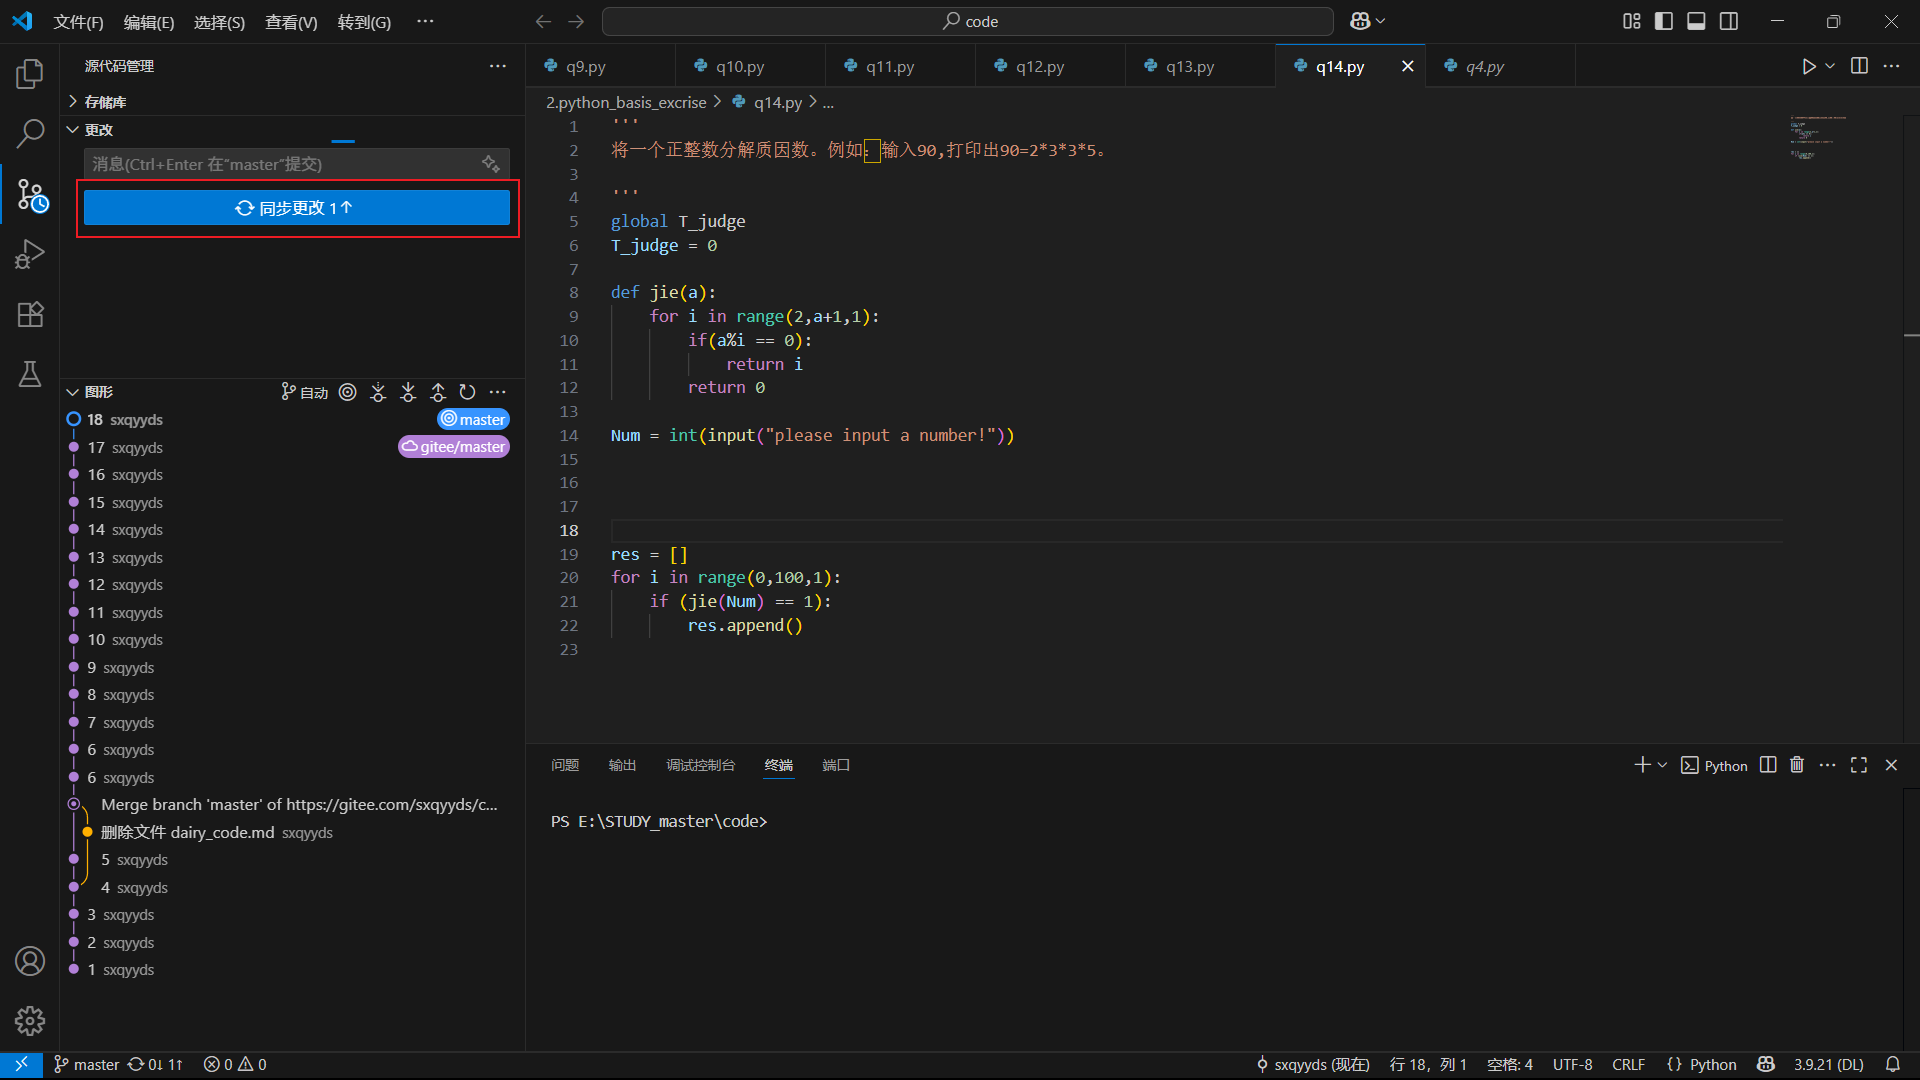
Task: Open the Explorer view in activity bar
Action: pyautogui.click(x=30, y=73)
